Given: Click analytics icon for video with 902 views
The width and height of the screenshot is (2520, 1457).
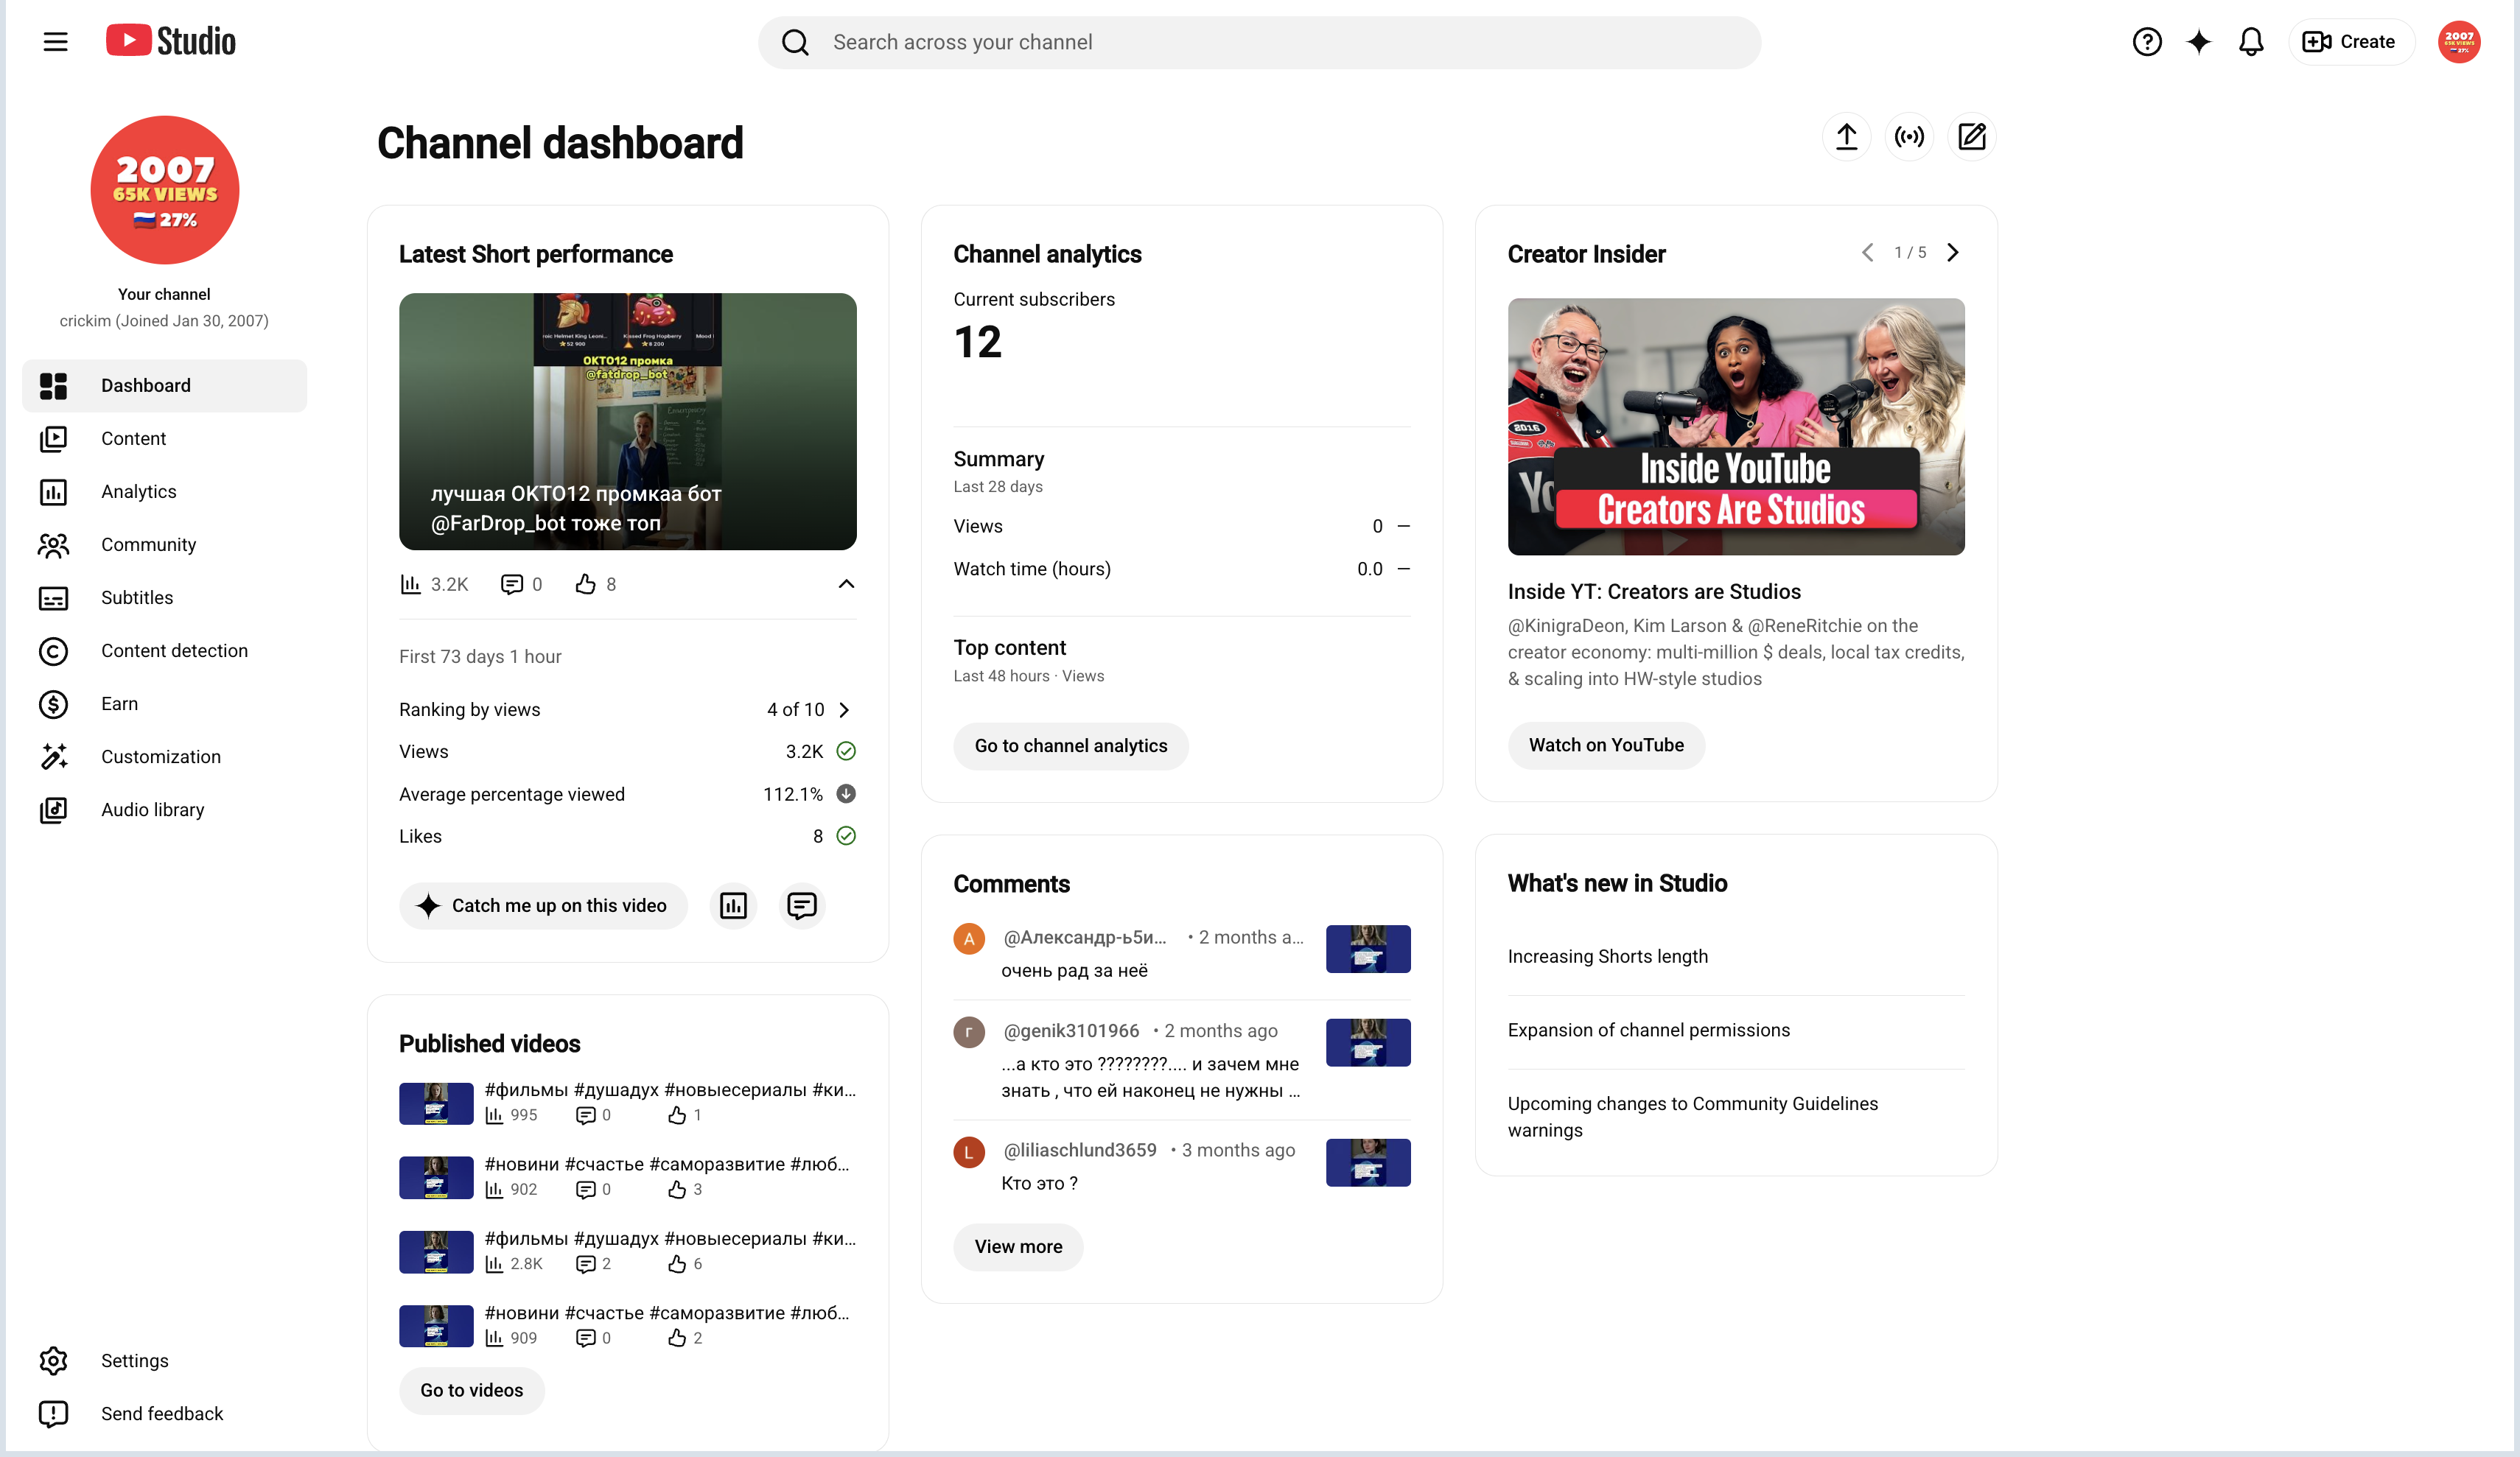Looking at the screenshot, I should 494,1190.
